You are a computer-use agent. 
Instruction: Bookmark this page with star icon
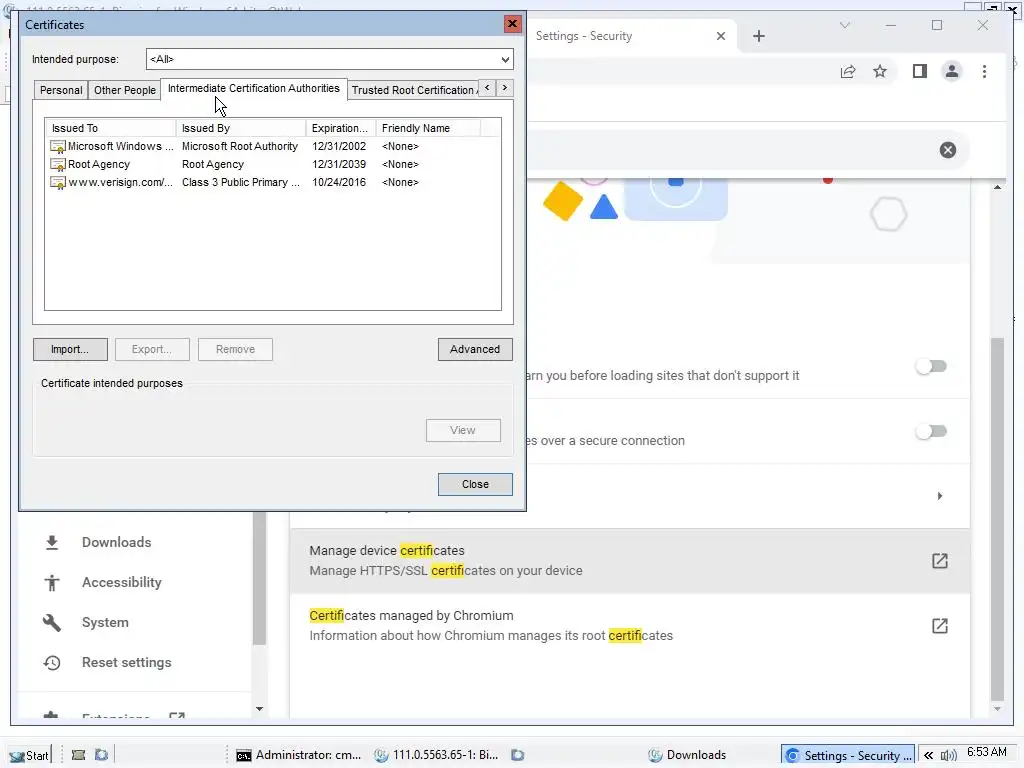click(x=880, y=71)
